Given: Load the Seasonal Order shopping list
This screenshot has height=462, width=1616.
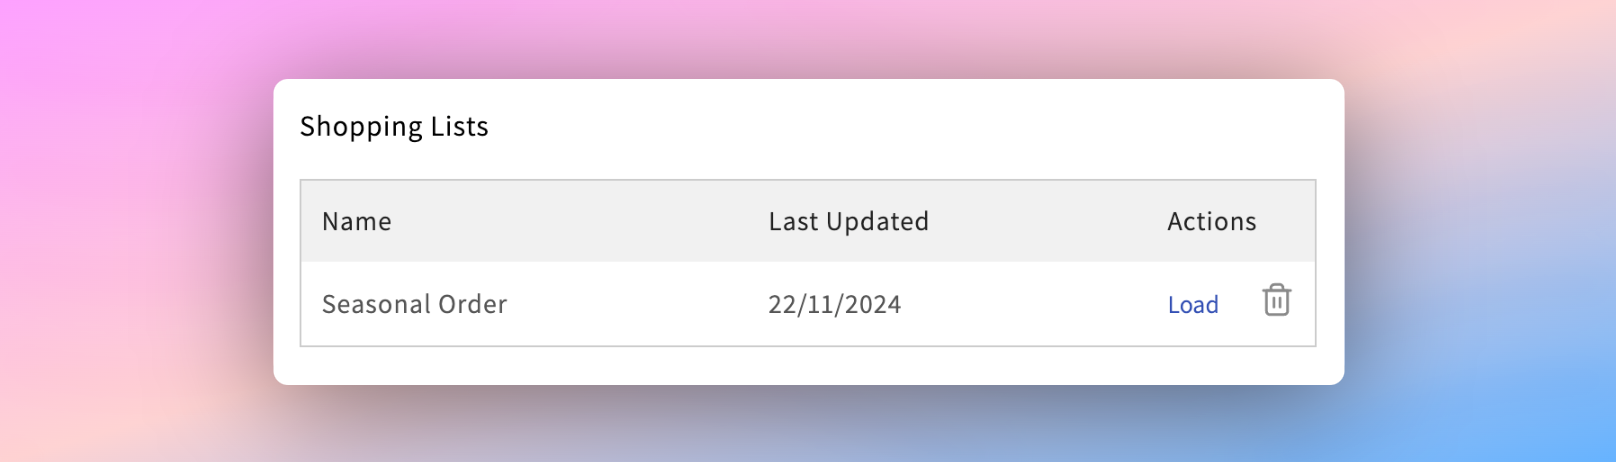Looking at the screenshot, I should coord(1193,305).
